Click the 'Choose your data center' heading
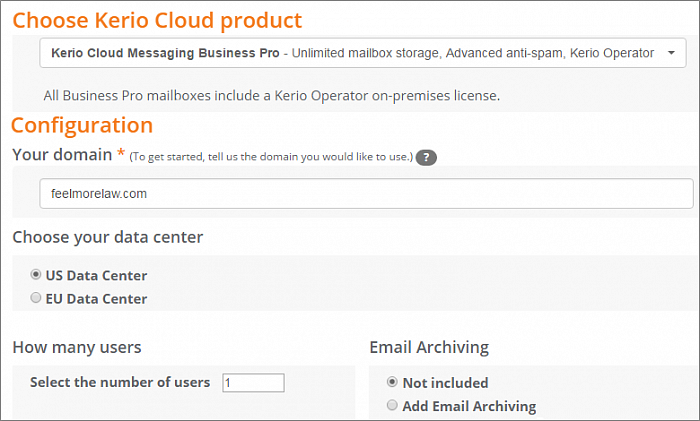This screenshot has width=700, height=421. point(108,237)
